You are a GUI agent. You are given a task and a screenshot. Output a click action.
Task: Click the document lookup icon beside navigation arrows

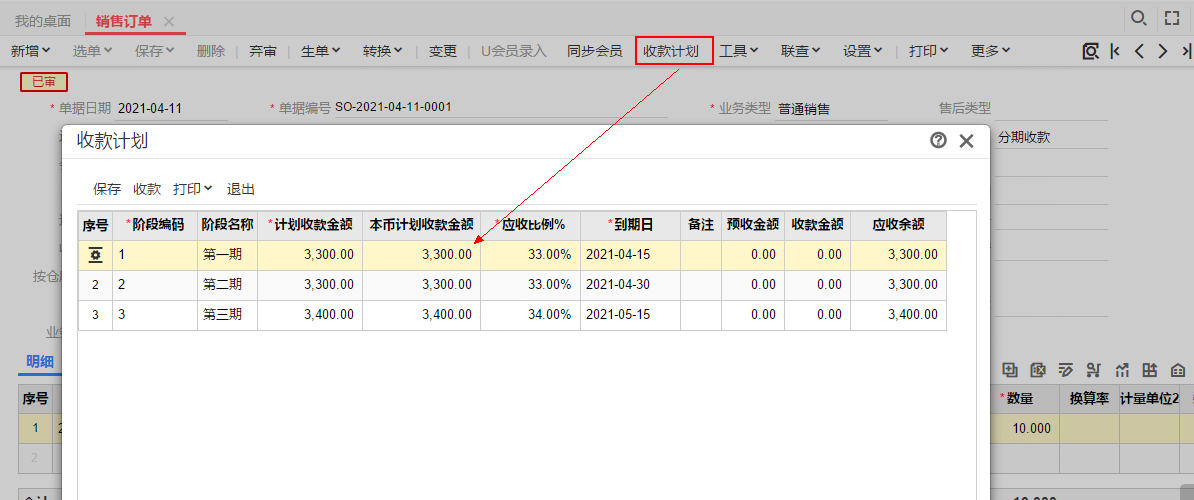pyautogui.click(x=1091, y=51)
